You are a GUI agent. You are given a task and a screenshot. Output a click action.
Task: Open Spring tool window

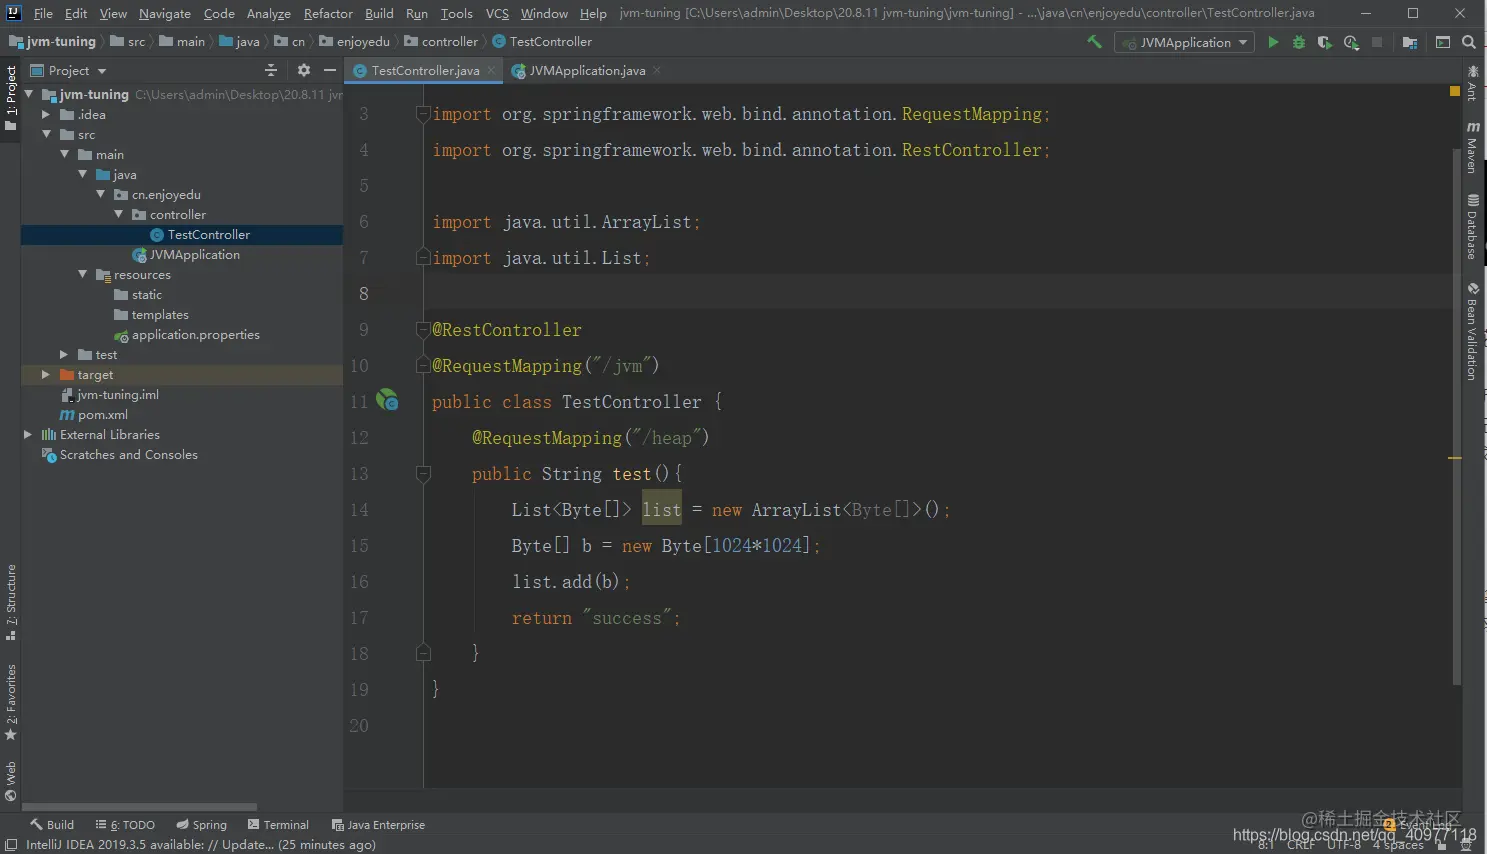coord(201,824)
